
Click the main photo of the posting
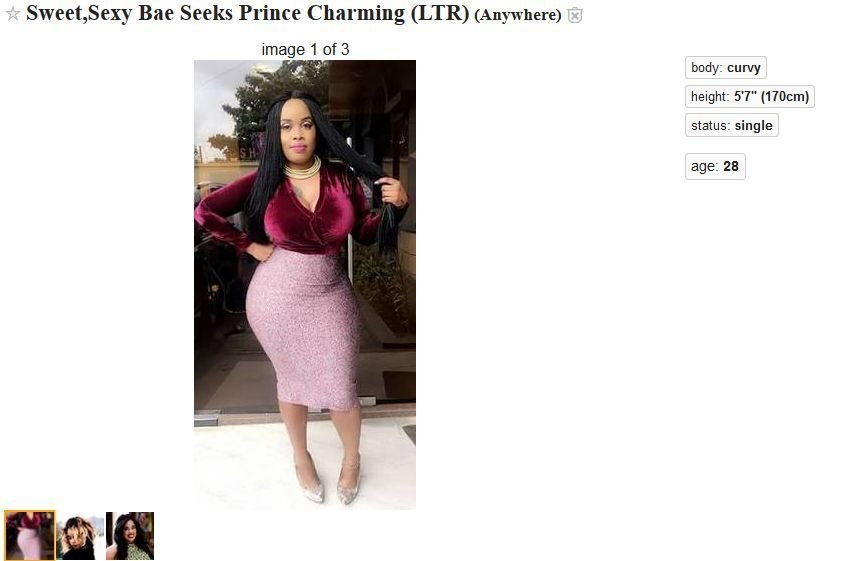click(x=305, y=285)
